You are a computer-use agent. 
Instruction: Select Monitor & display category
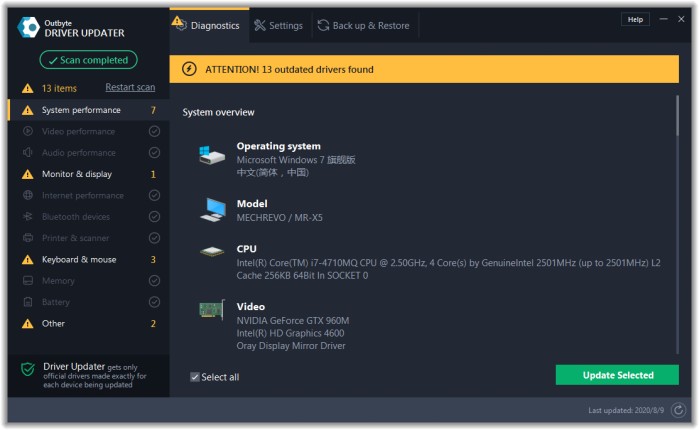click(x=88, y=174)
